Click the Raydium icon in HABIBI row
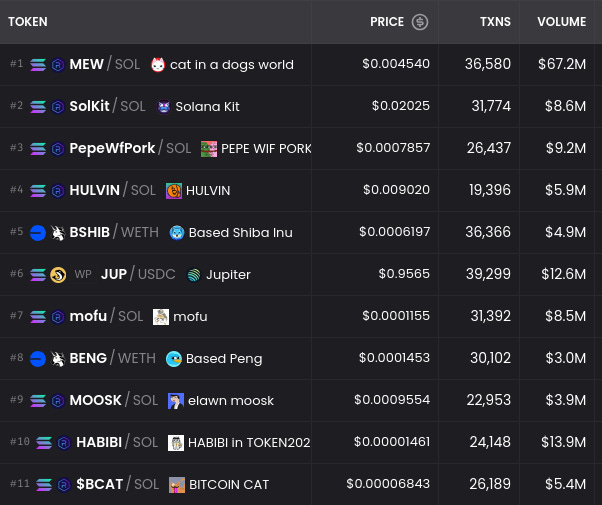The height and width of the screenshot is (505, 602). 64,443
